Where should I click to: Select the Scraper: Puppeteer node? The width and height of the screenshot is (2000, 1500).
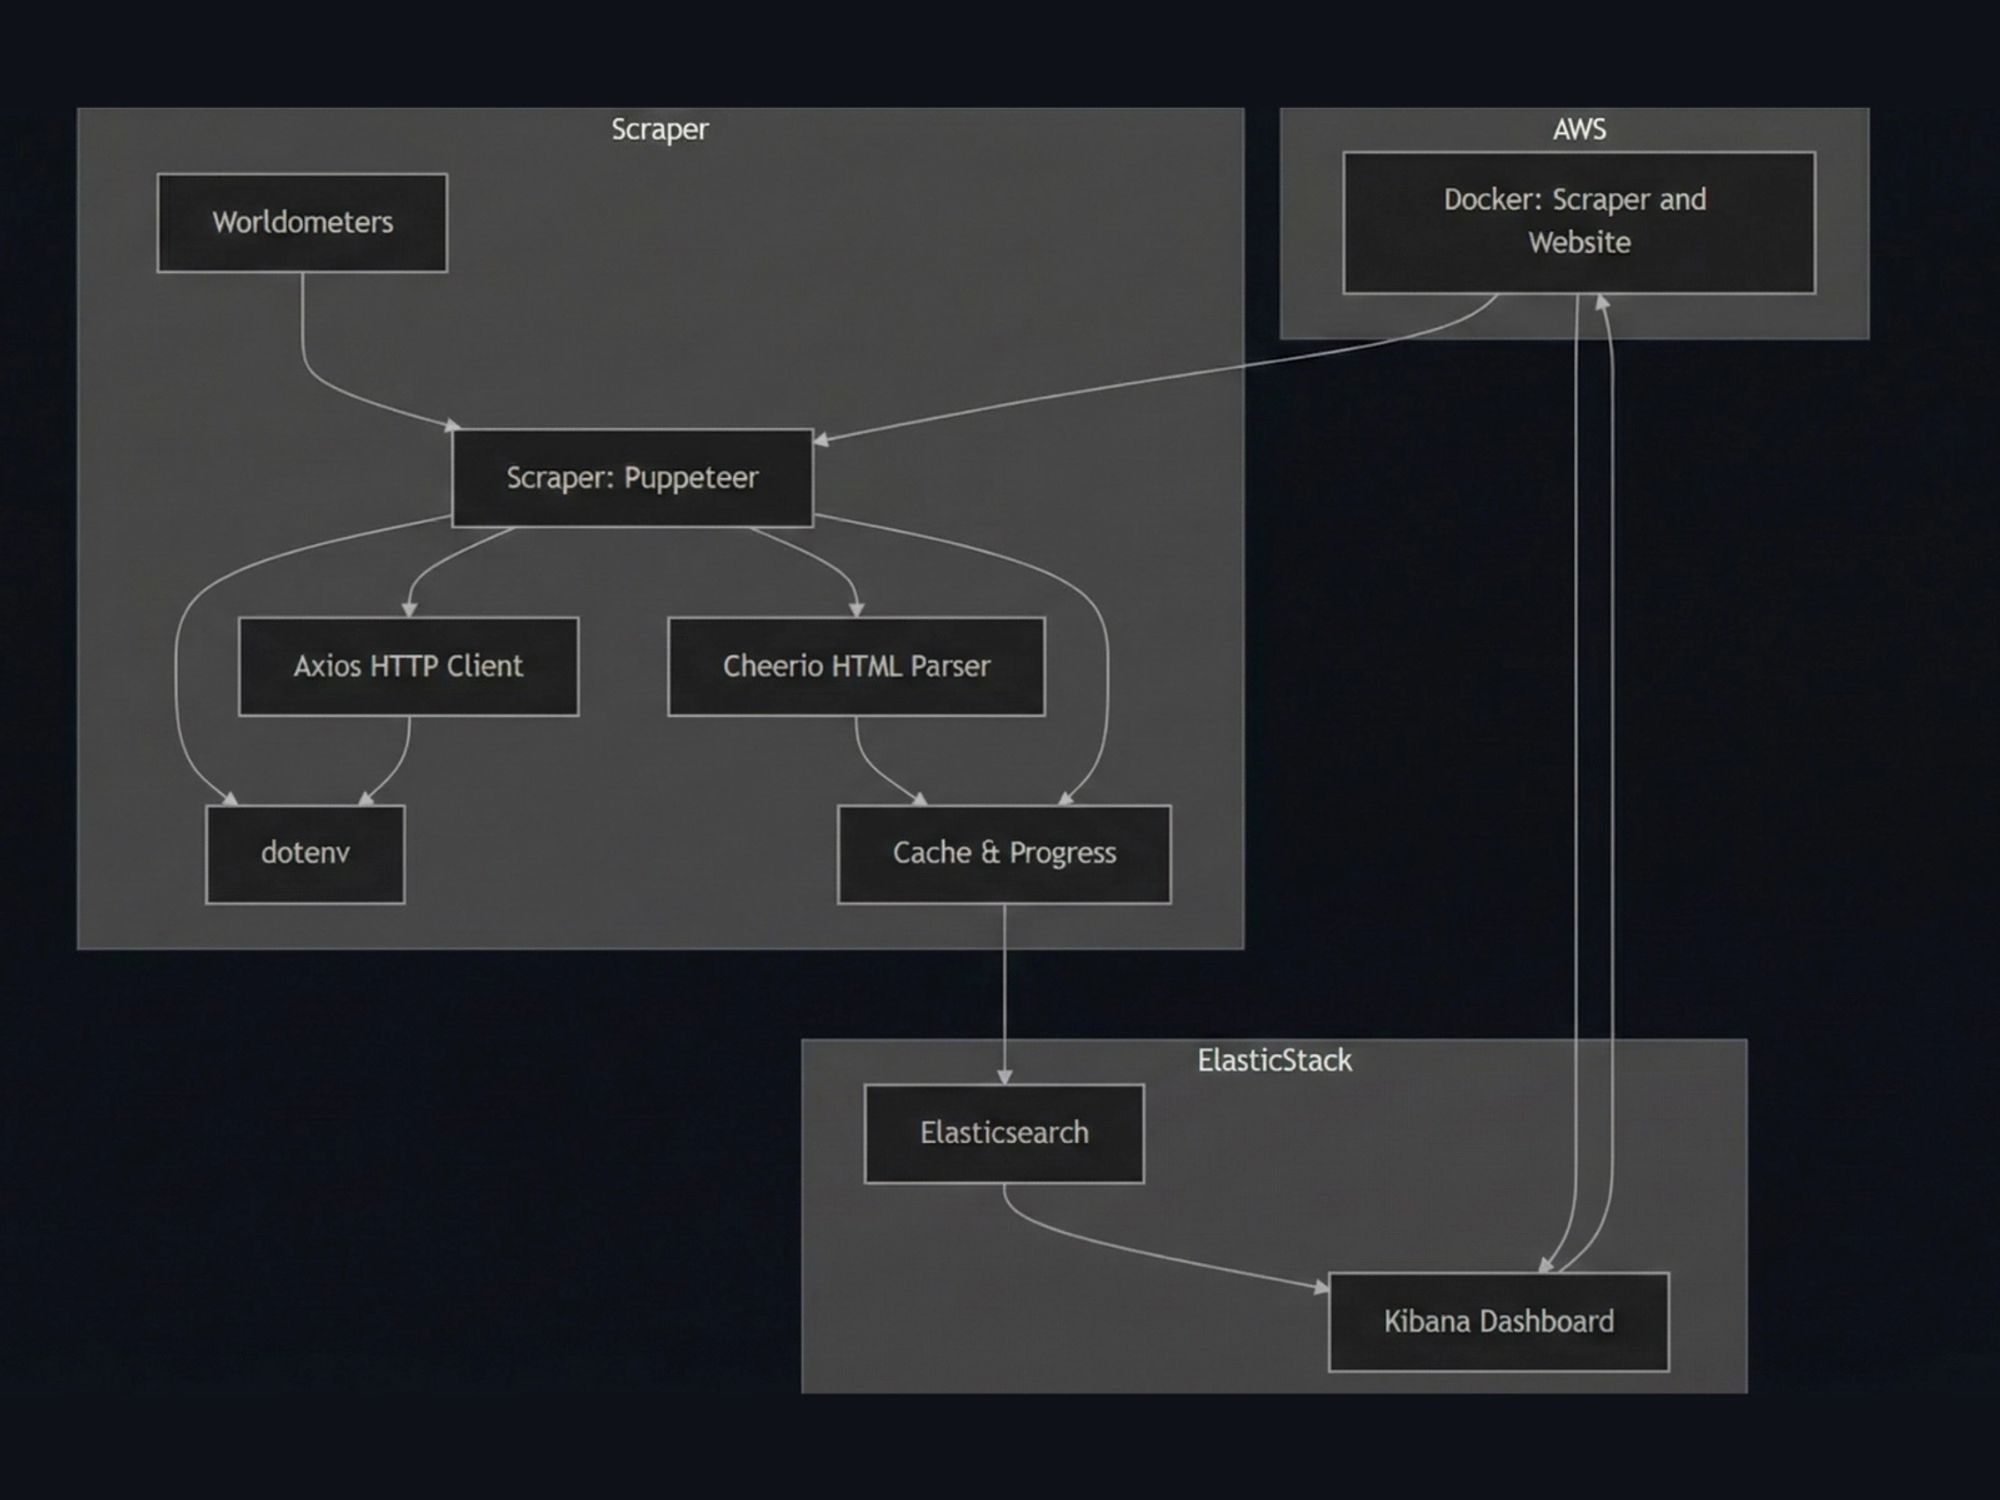(632, 478)
